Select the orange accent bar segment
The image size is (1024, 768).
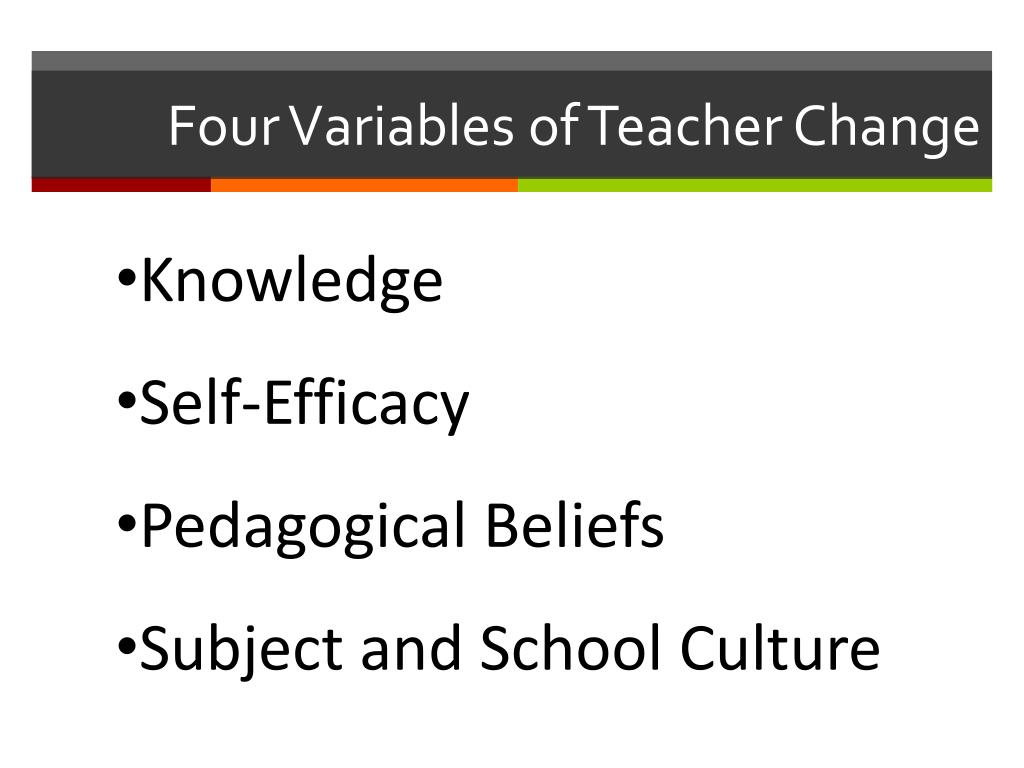[x=364, y=185]
